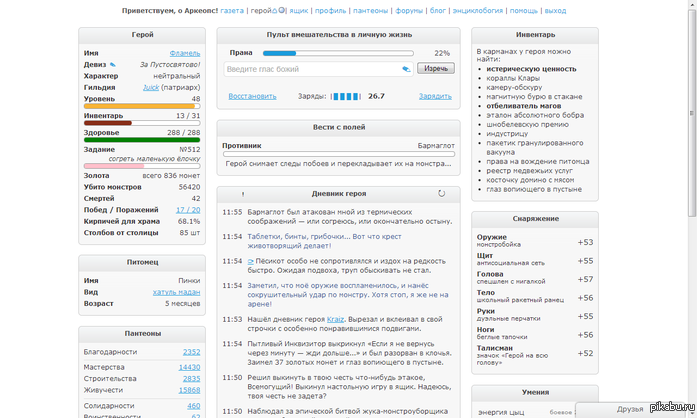700x418 pixels.
Task: Click the blue charge cells indicator next to Заряды
Action: coord(345,97)
